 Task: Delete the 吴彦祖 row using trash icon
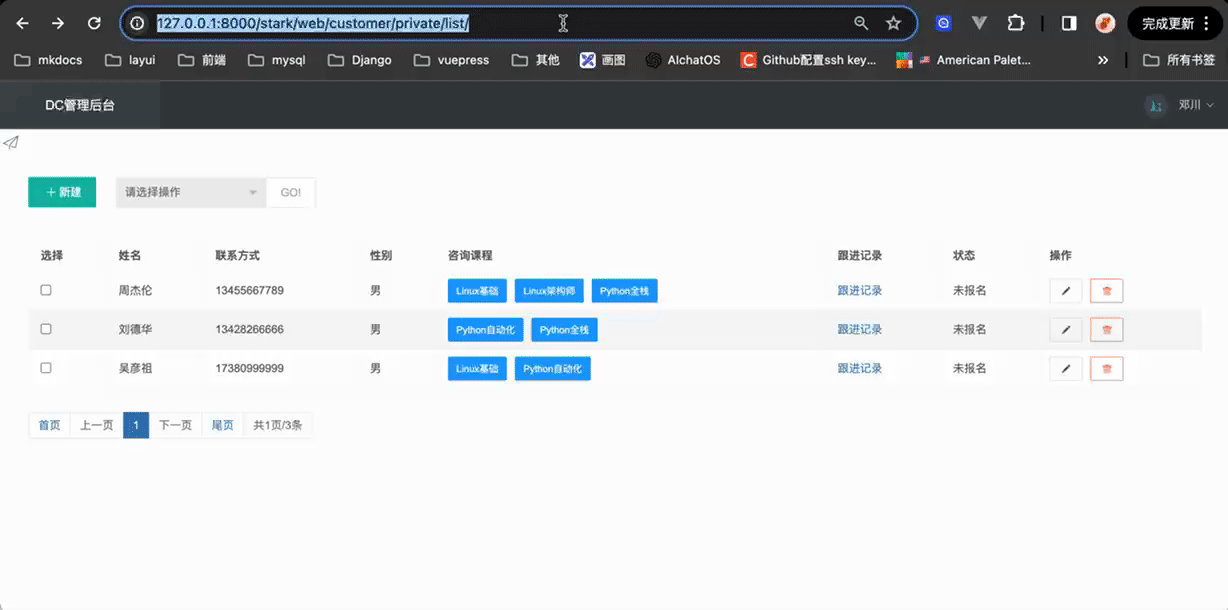click(x=1106, y=369)
